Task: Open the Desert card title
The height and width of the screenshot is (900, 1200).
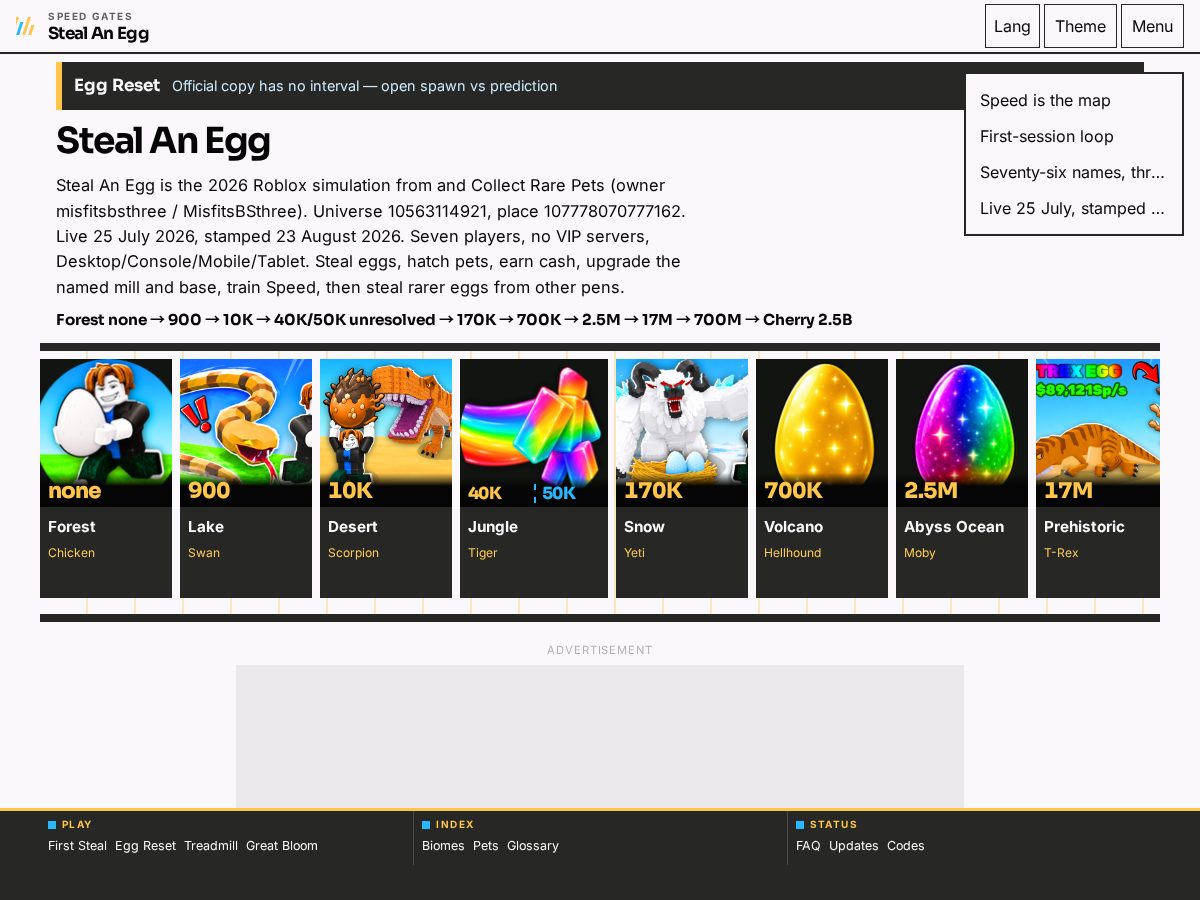Action: pyautogui.click(x=353, y=527)
